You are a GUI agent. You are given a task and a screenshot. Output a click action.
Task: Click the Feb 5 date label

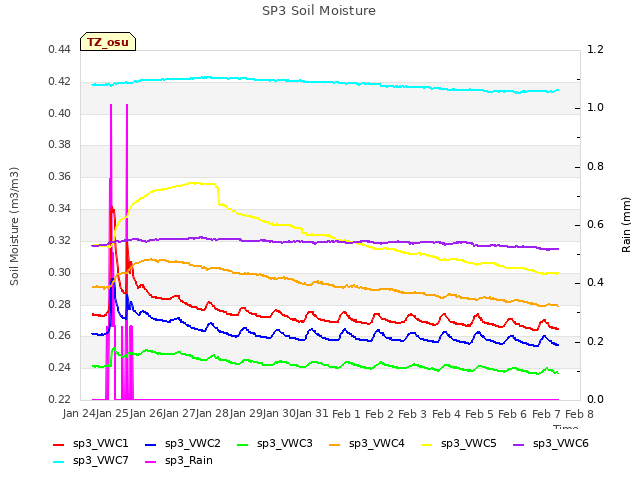pyautogui.click(x=479, y=414)
